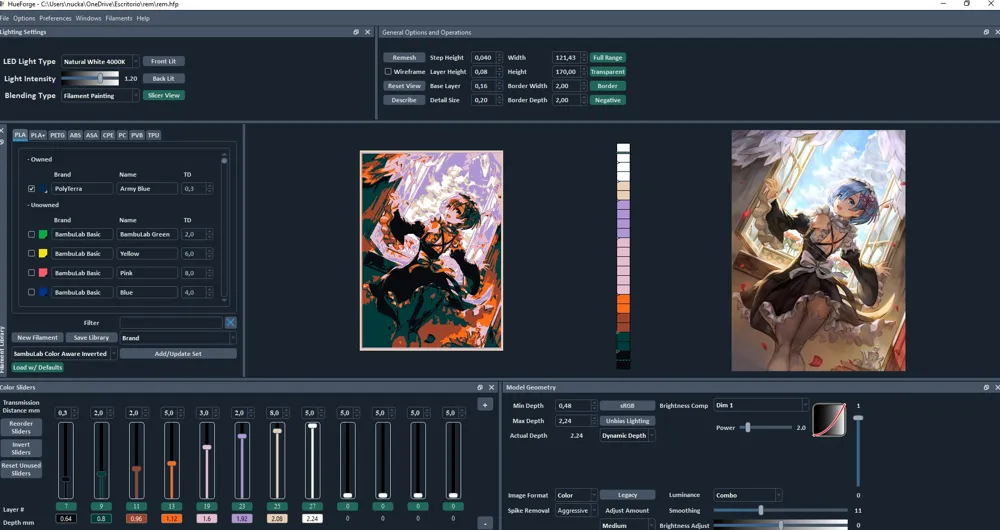Open the LED Light Type dropdown
Screen dimensions: 1000x530
click(x=100, y=61)
